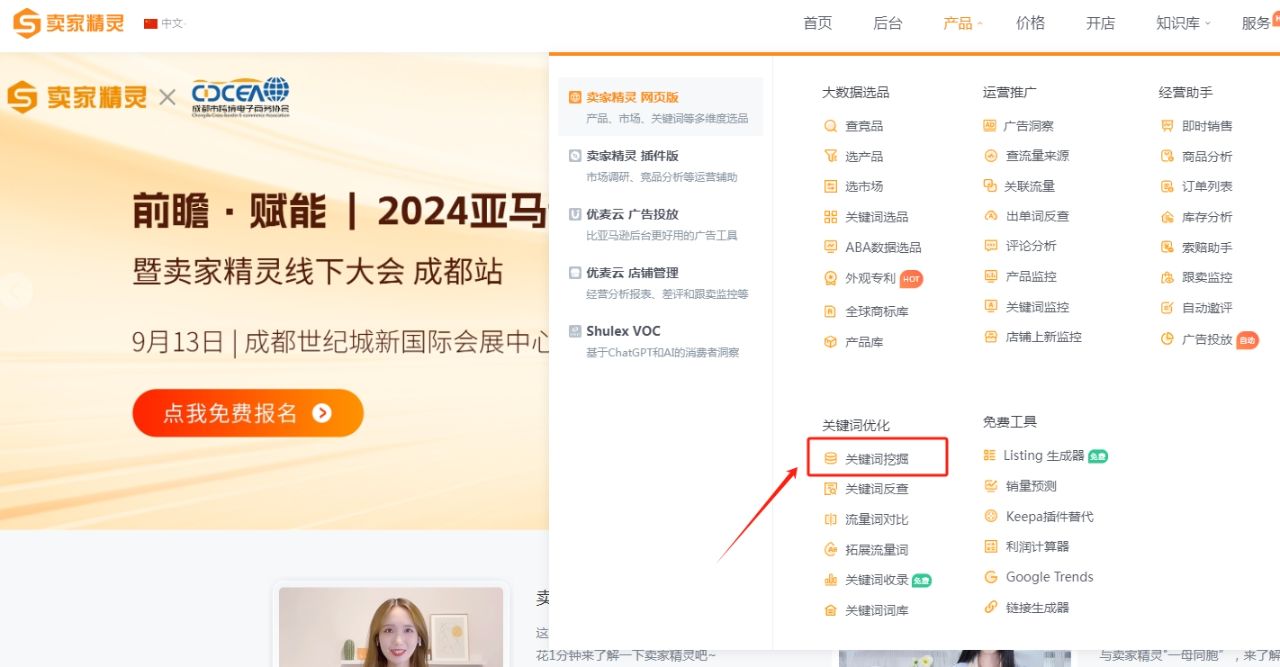Click the 卖家精灵 logo in the top bar
The image size is (1280, 667).
[x=69, y=23]
